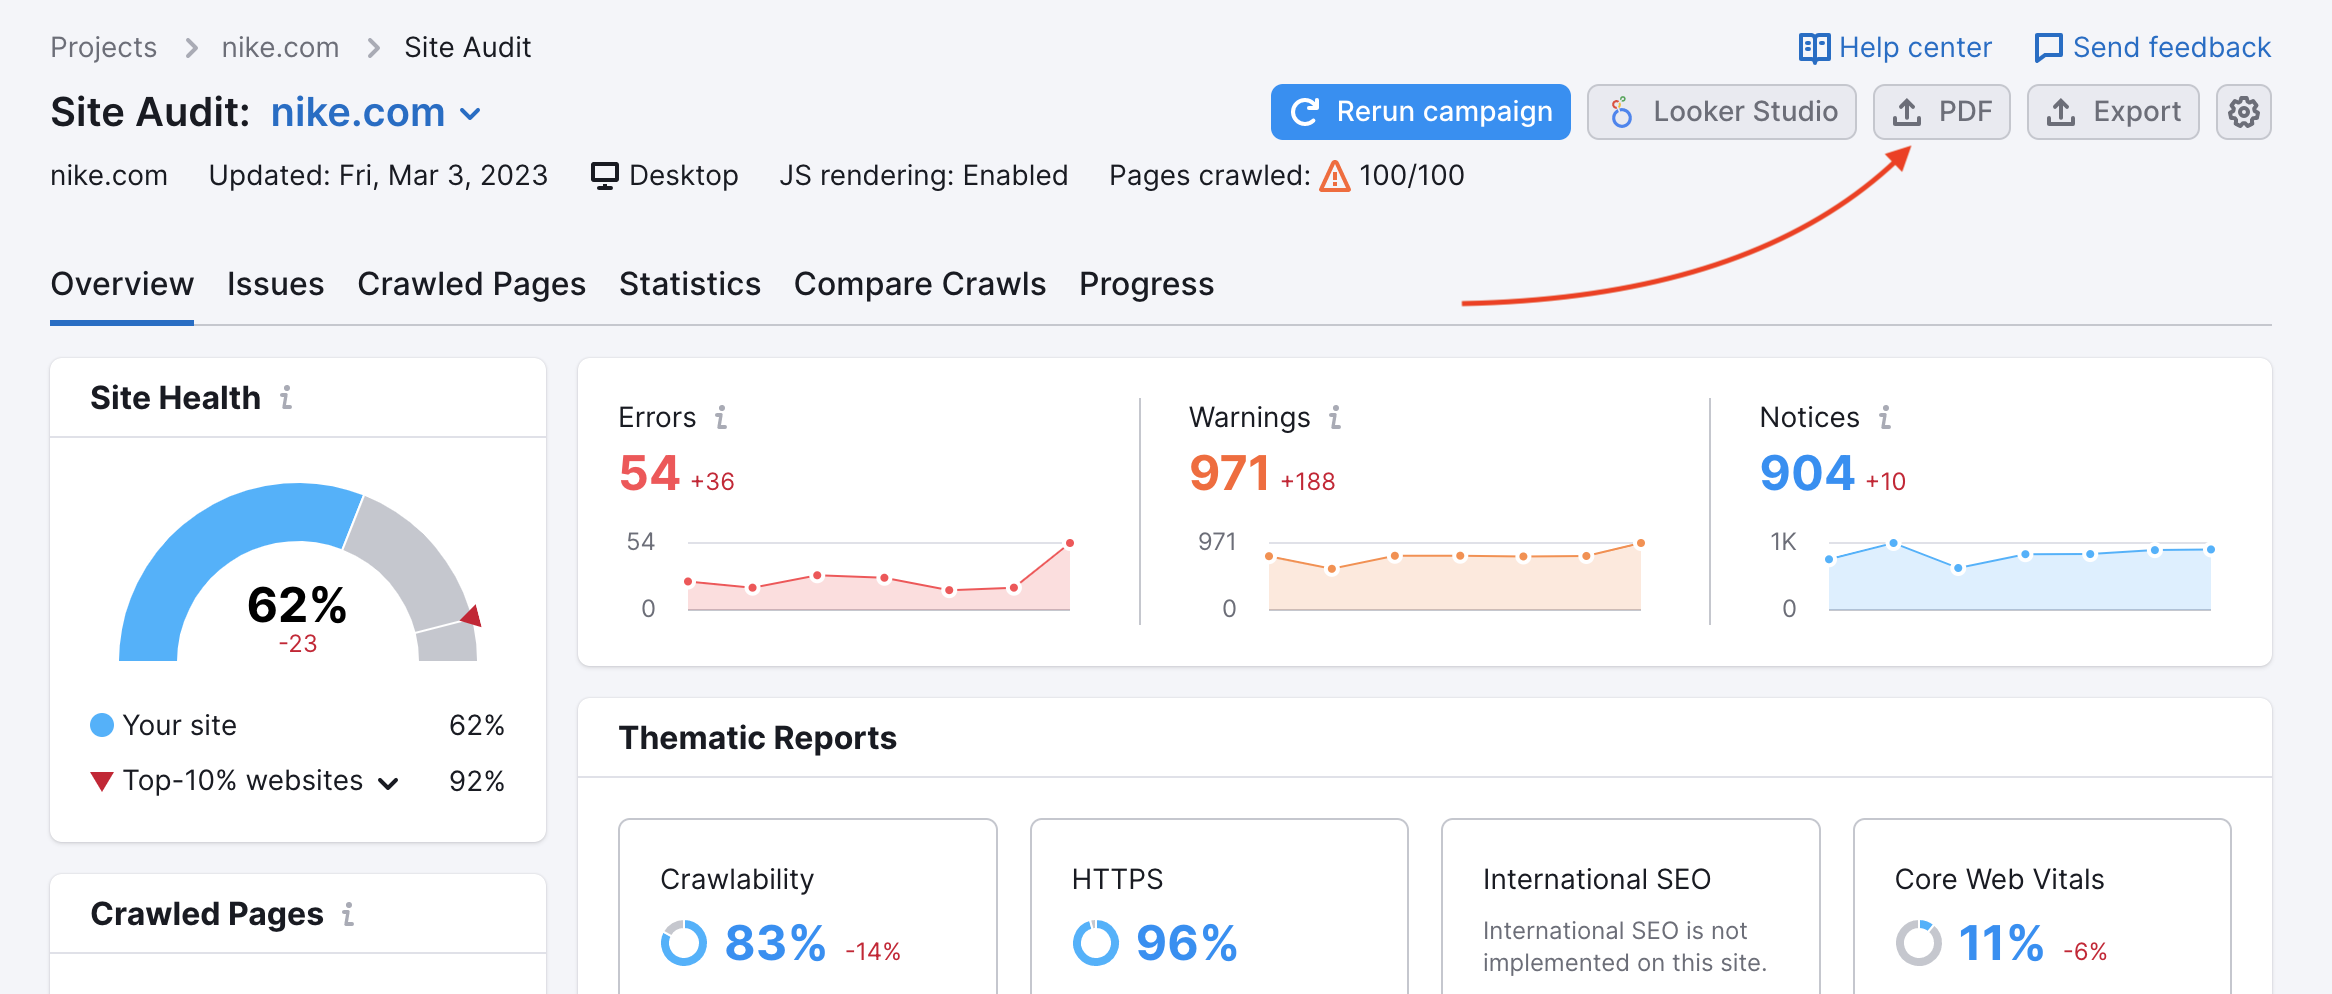Switch to the Statistics tab
The width and height of the screenshot is (2332, 994).
pyautogui.click(x=690, y=284)
